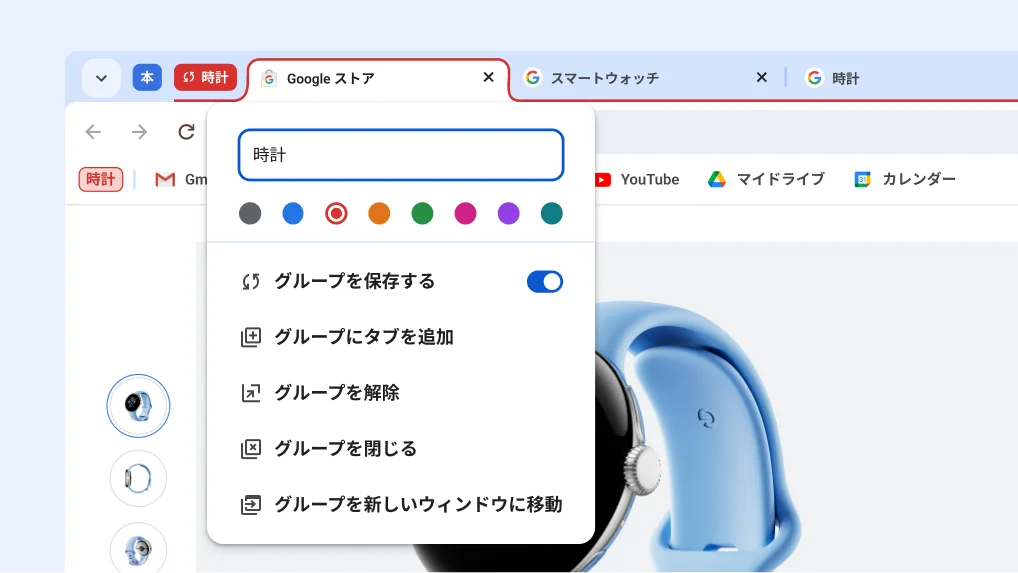The image size is (1018, 573).
Task: Toggle the グループを保存する switch off
Action: [545, 282]
